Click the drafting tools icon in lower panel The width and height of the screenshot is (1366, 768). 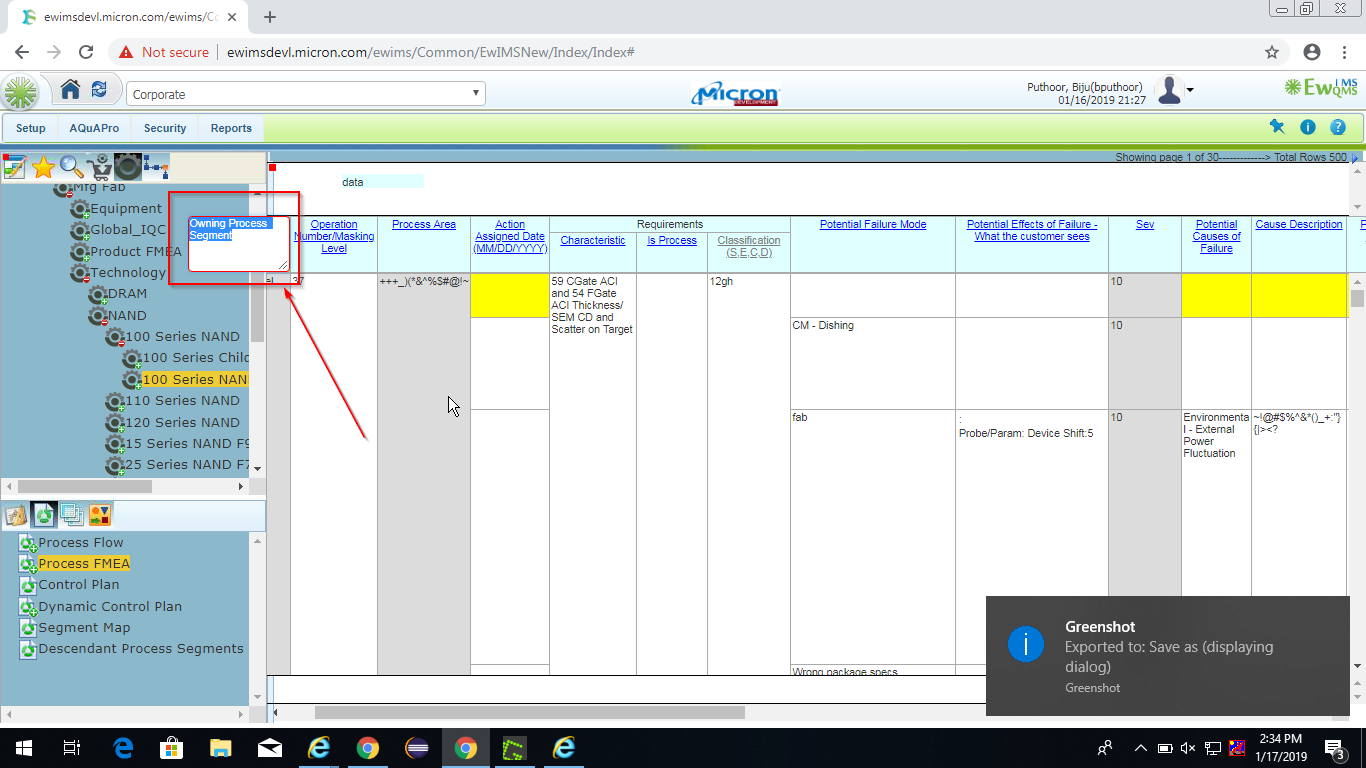click(15, 515)
